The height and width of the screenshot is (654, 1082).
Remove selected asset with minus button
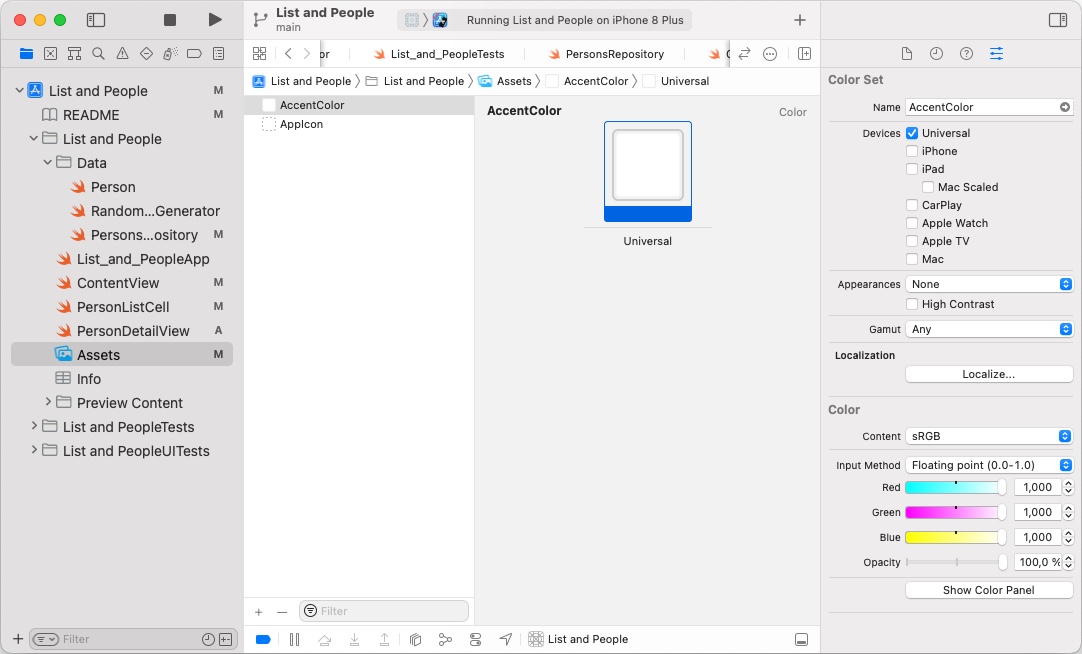282,612
